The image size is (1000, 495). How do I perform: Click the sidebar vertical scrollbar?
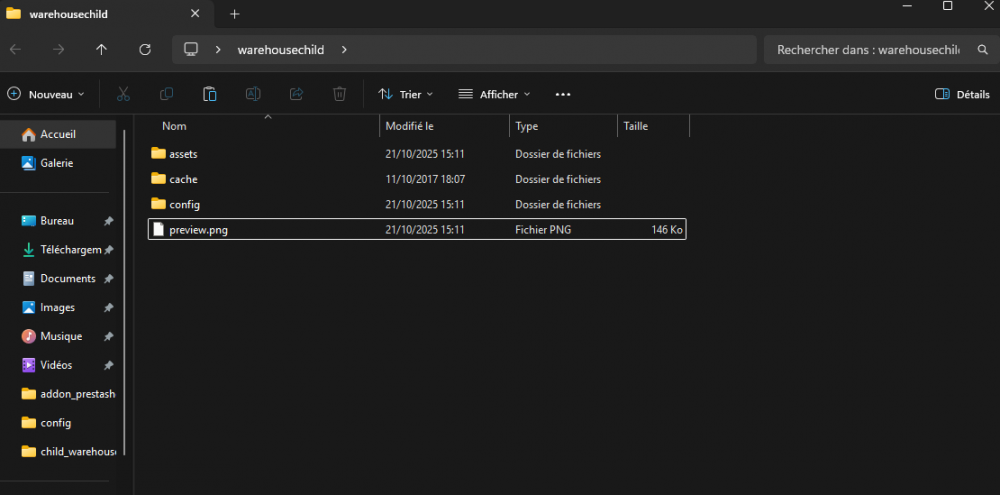click(124, 292)
